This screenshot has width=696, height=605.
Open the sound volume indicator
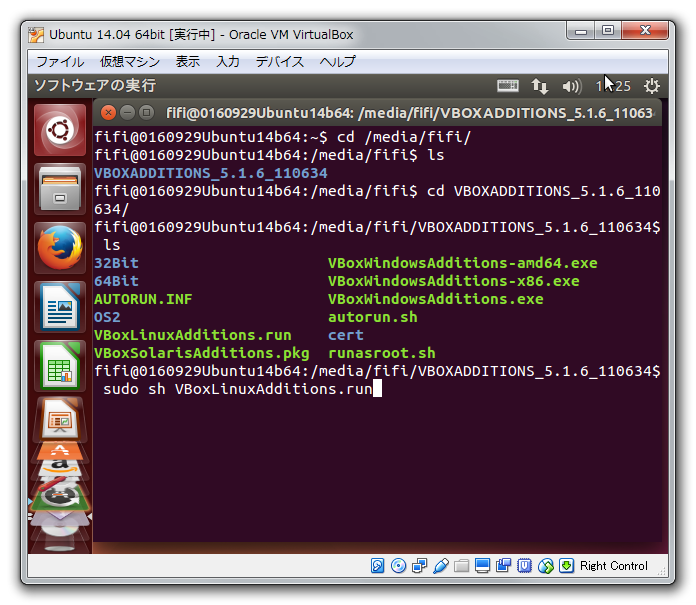(572, 86)
